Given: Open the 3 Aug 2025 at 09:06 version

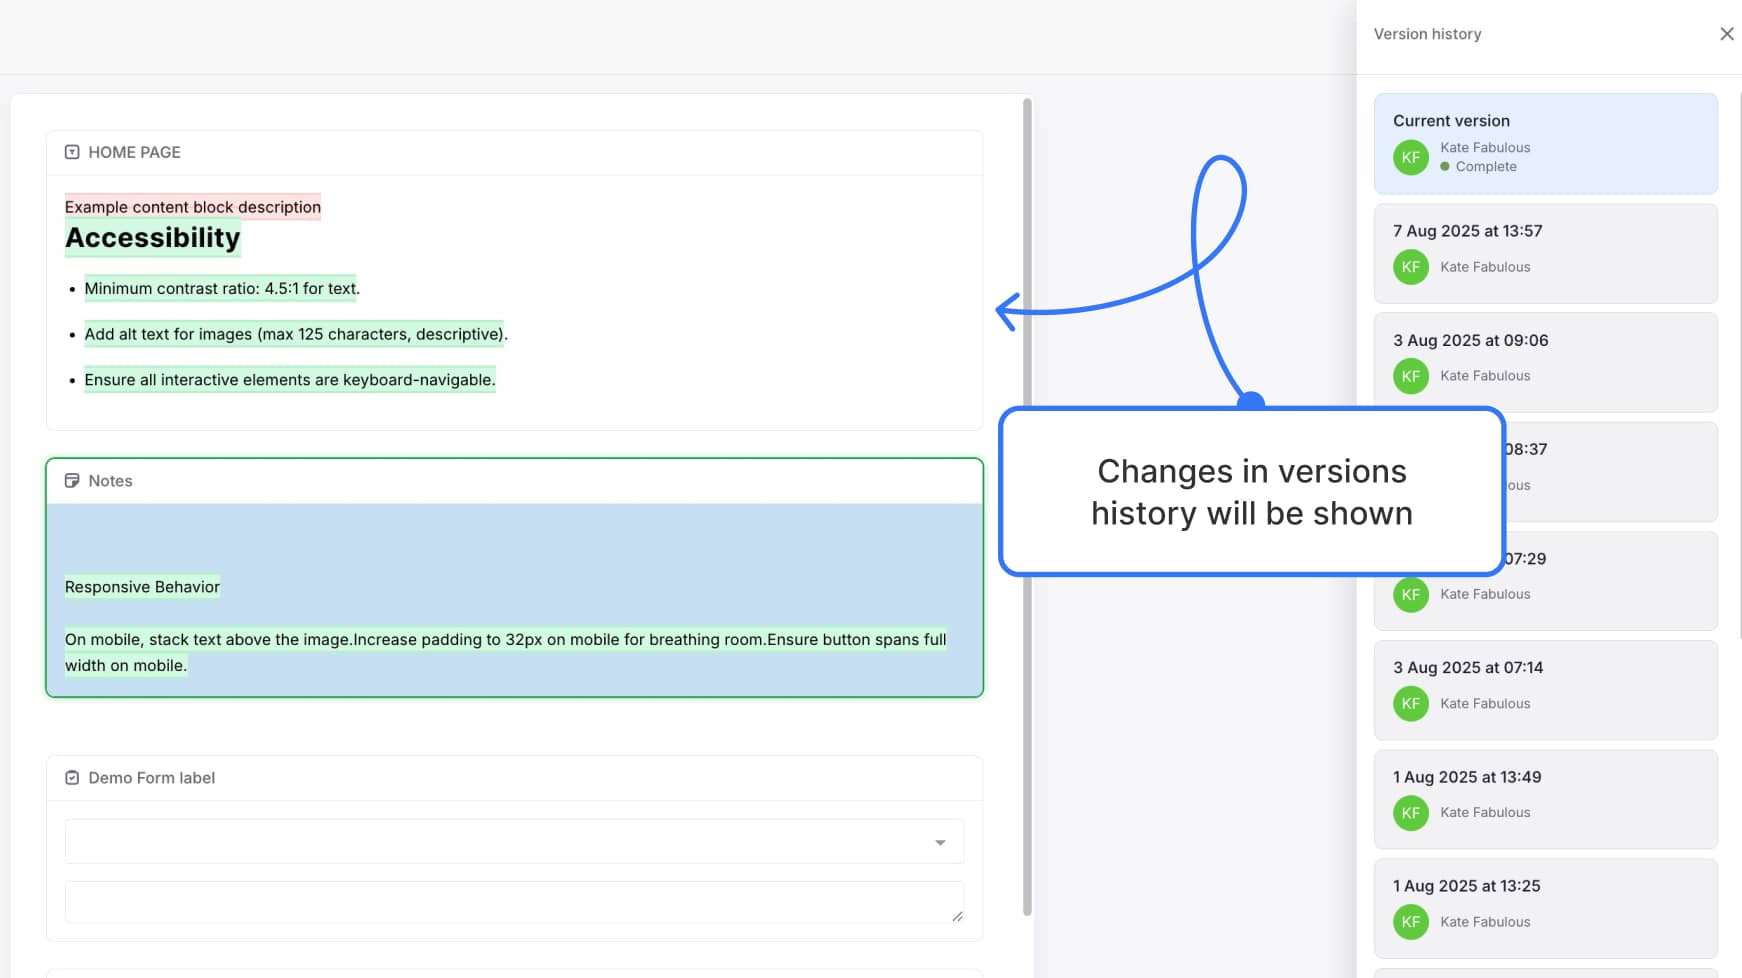Looking at the screenshot, I should 1545,362.
